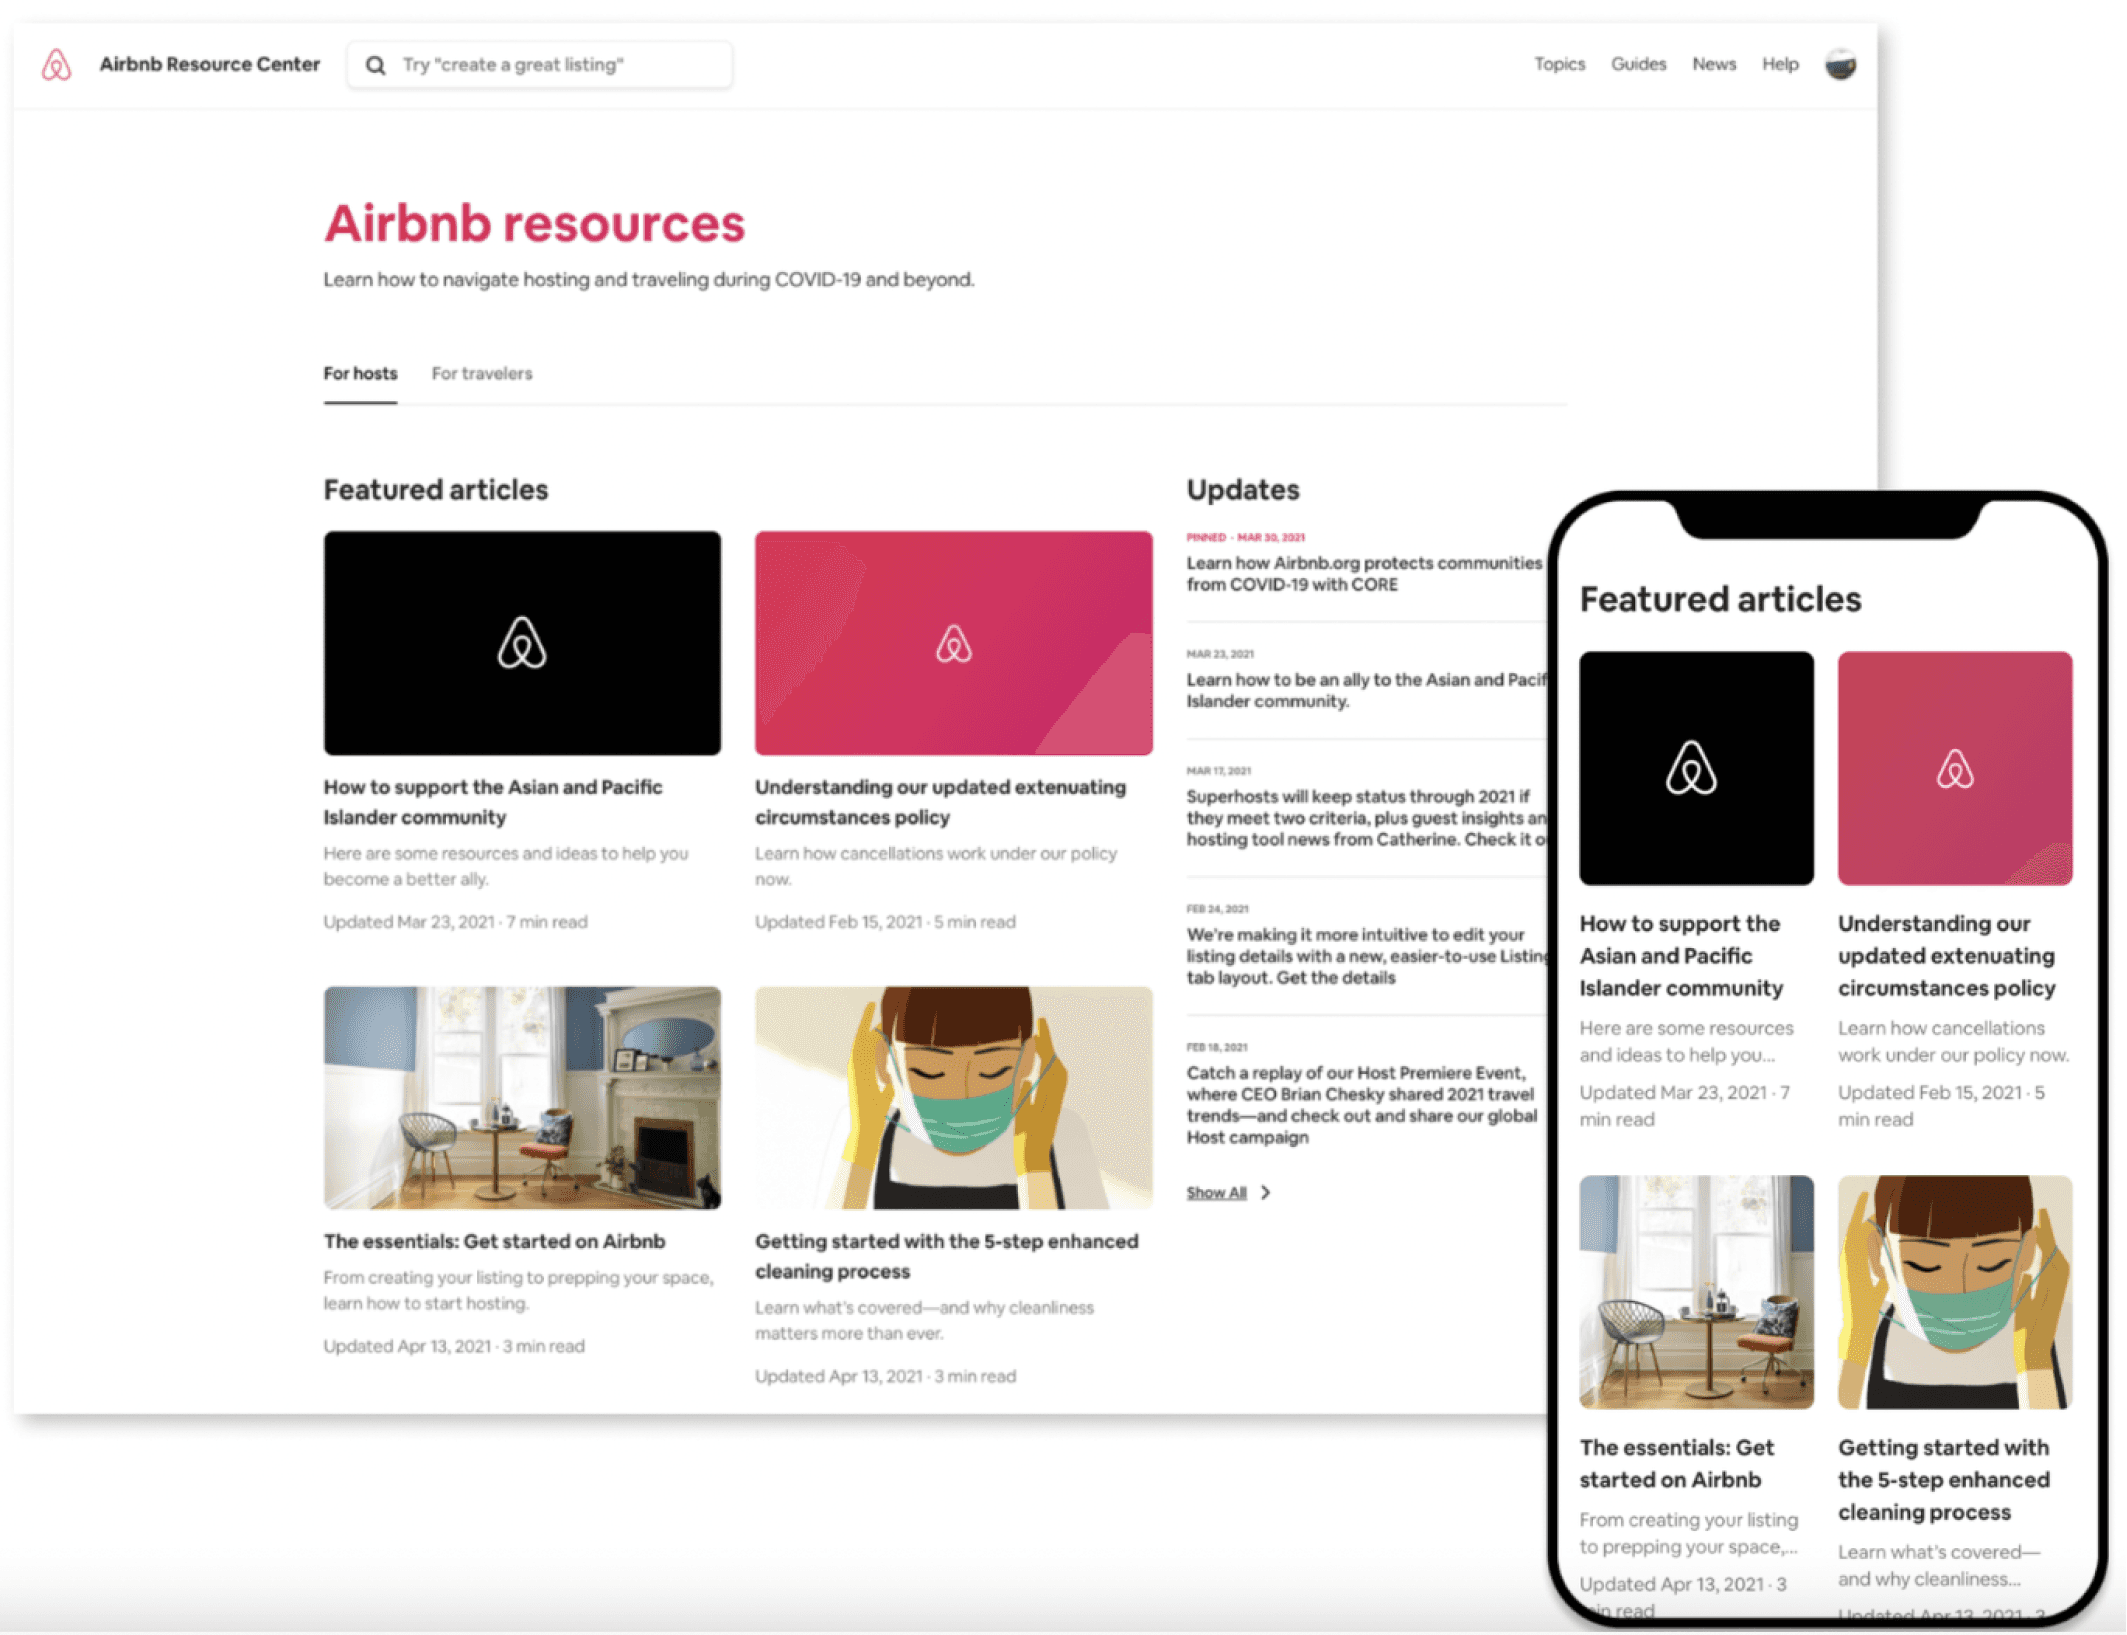This screenshot has width=2127, height=1635.
Task: Switch to the For travelers tab
Action: coord(482,374)
